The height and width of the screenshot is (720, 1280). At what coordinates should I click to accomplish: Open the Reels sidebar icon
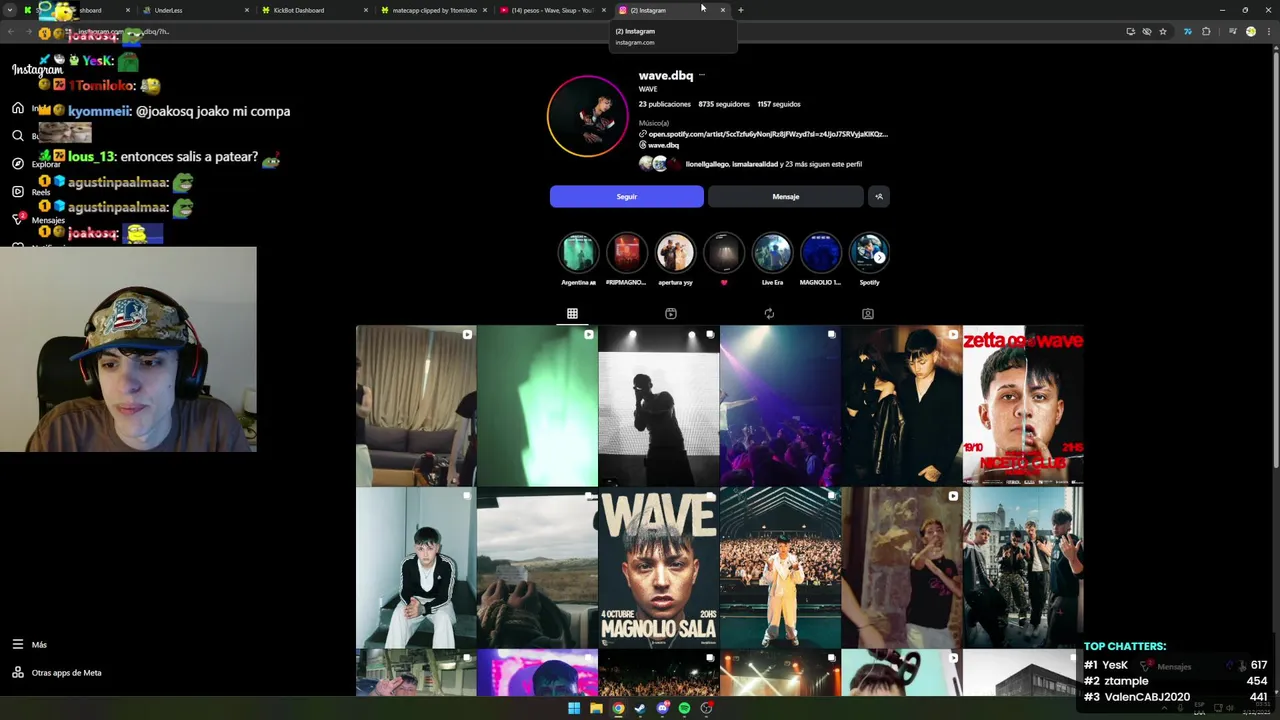[x=18, y=191]
